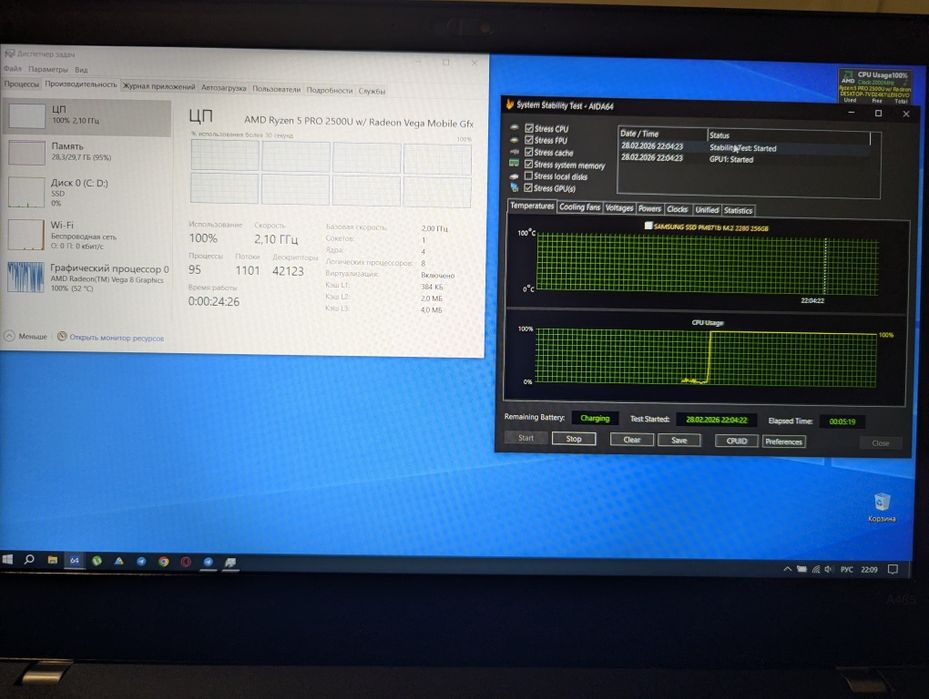Open the Подробности tab

[x=329, y=90]
